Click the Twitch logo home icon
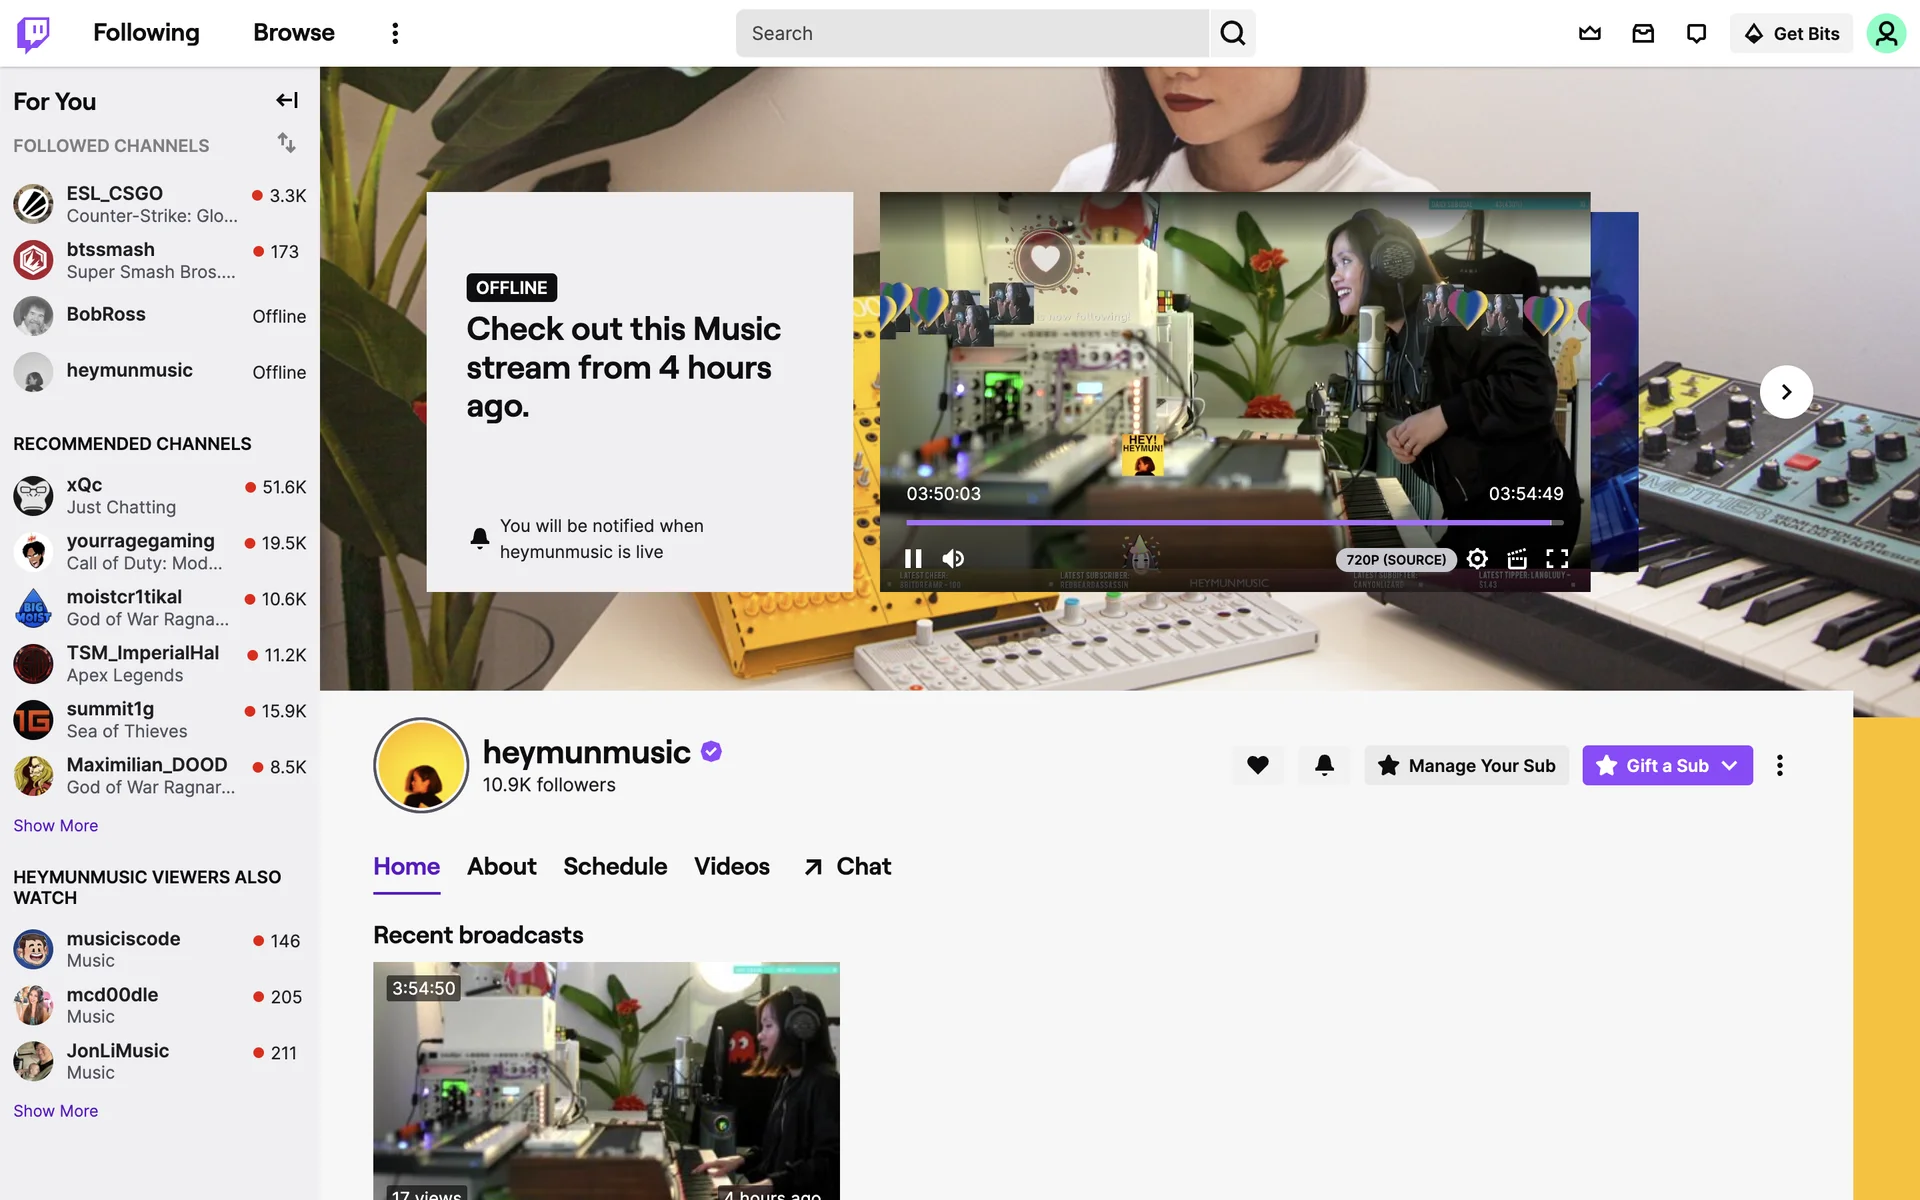Viewport: 1920px width, 1200px height. [33, 33]
